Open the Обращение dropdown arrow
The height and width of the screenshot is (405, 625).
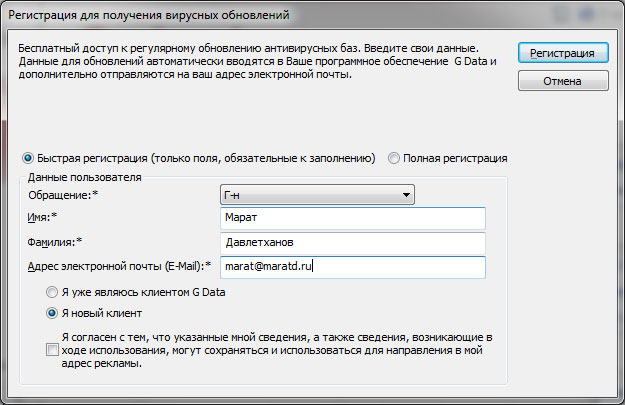406,195
